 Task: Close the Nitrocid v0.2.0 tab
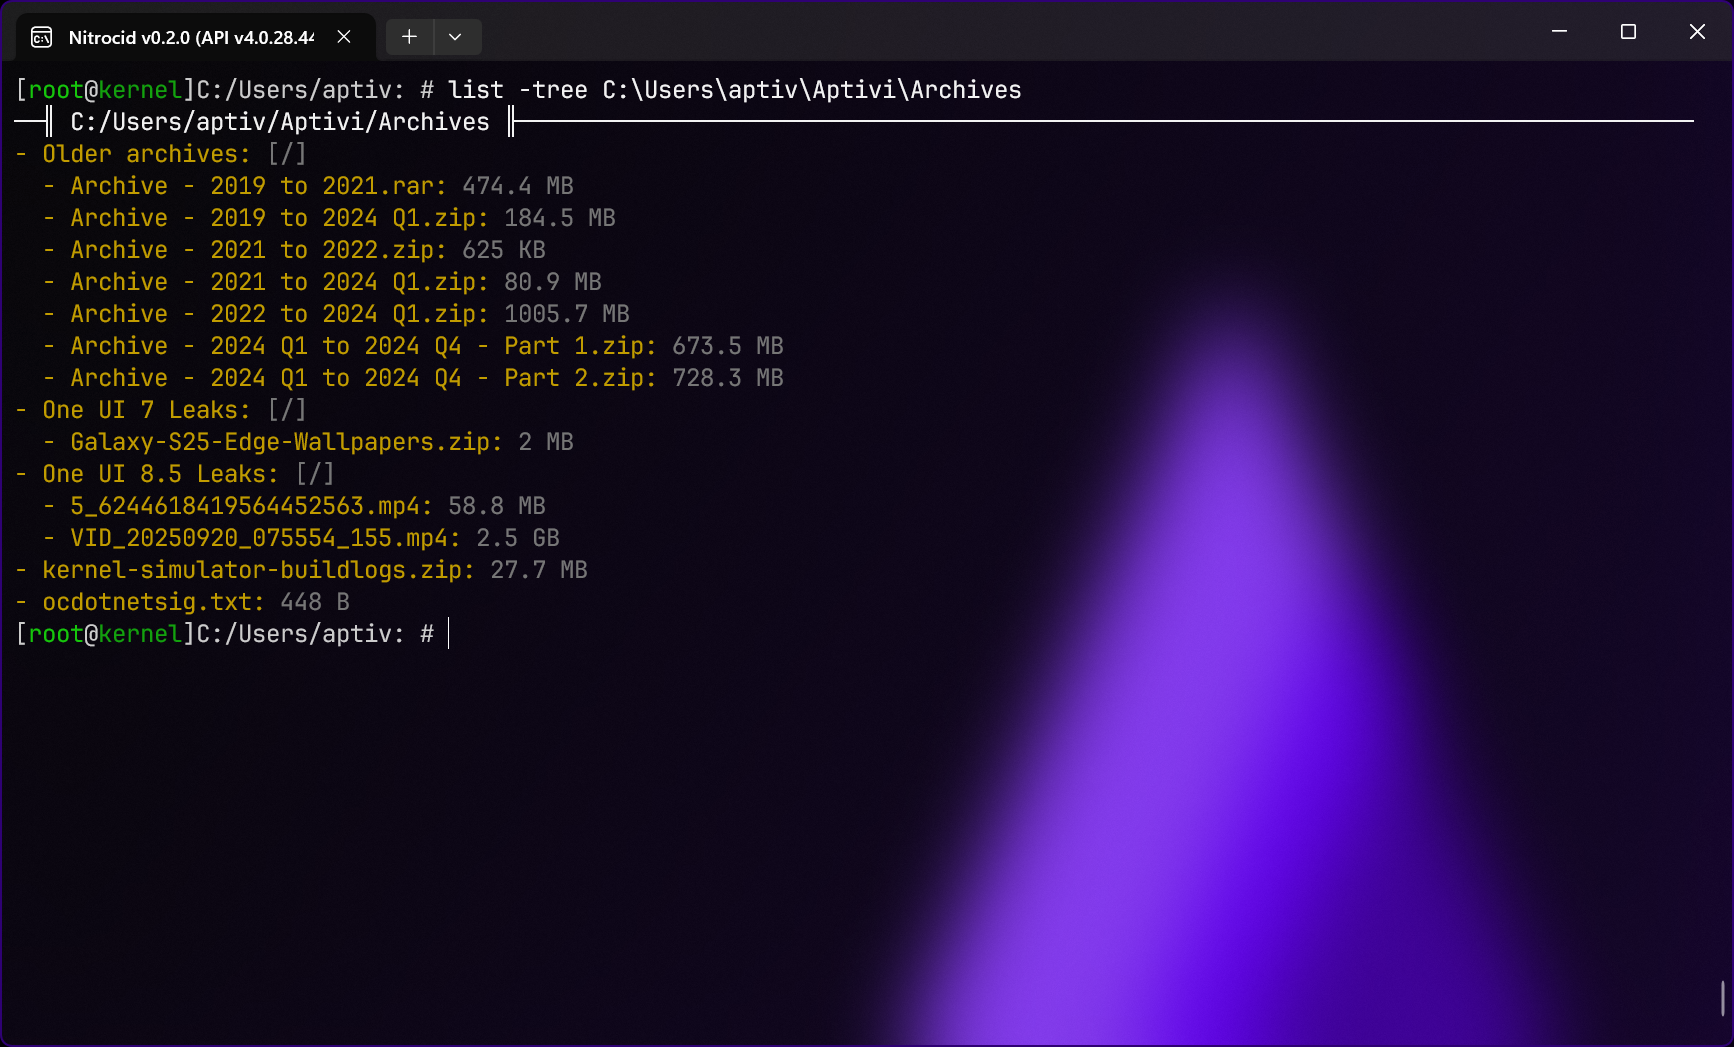click(x=344, y=37)
